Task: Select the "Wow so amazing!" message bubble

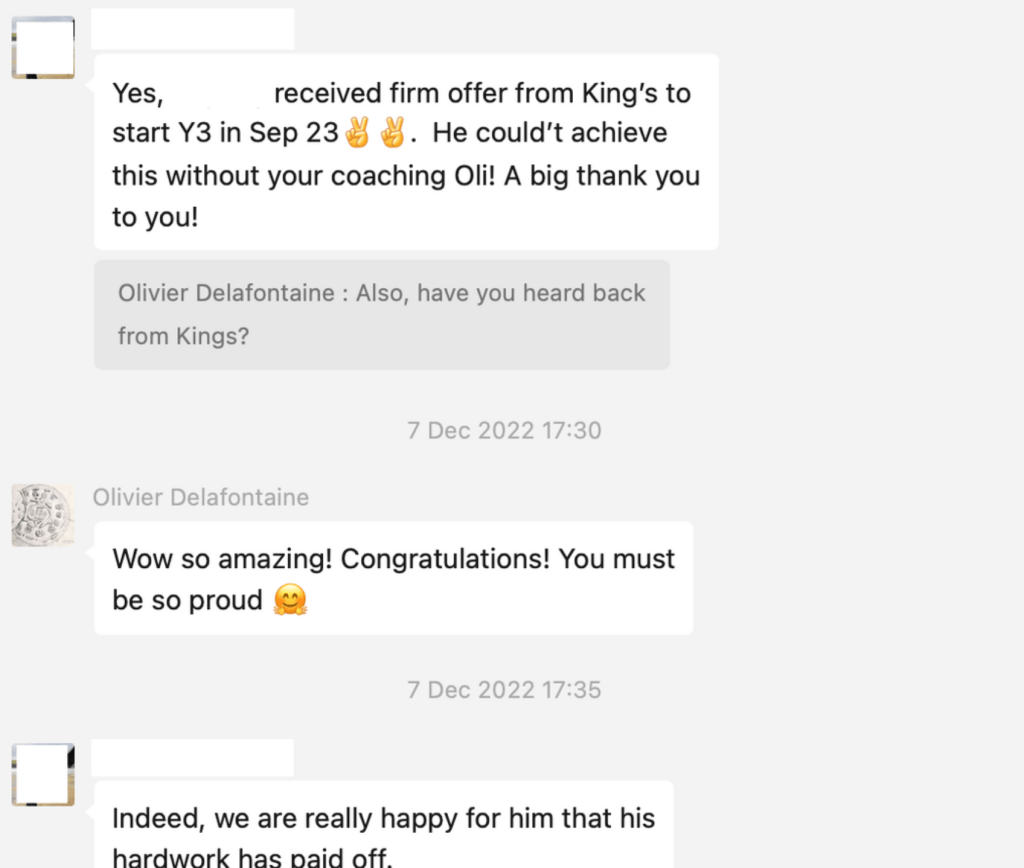Action: (x=393, y=578)
